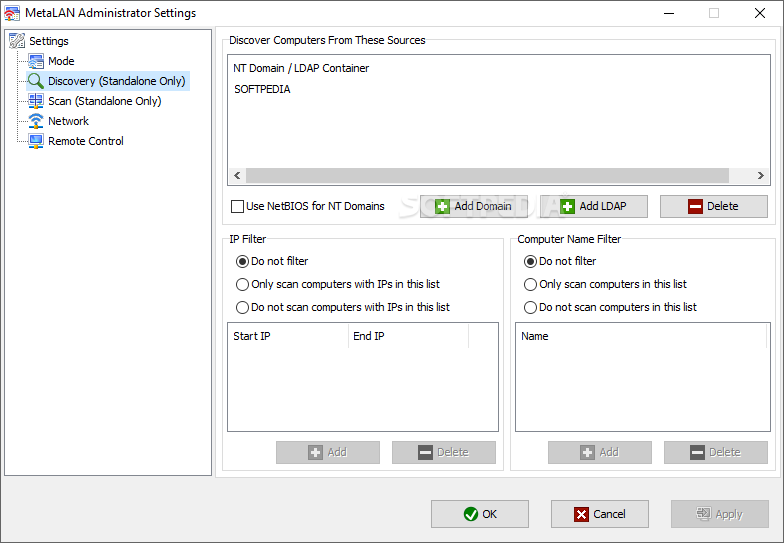Click the Remote Control monitor icon
The width and height of the screenshot is (784, 543).
(x=36, y=141)
